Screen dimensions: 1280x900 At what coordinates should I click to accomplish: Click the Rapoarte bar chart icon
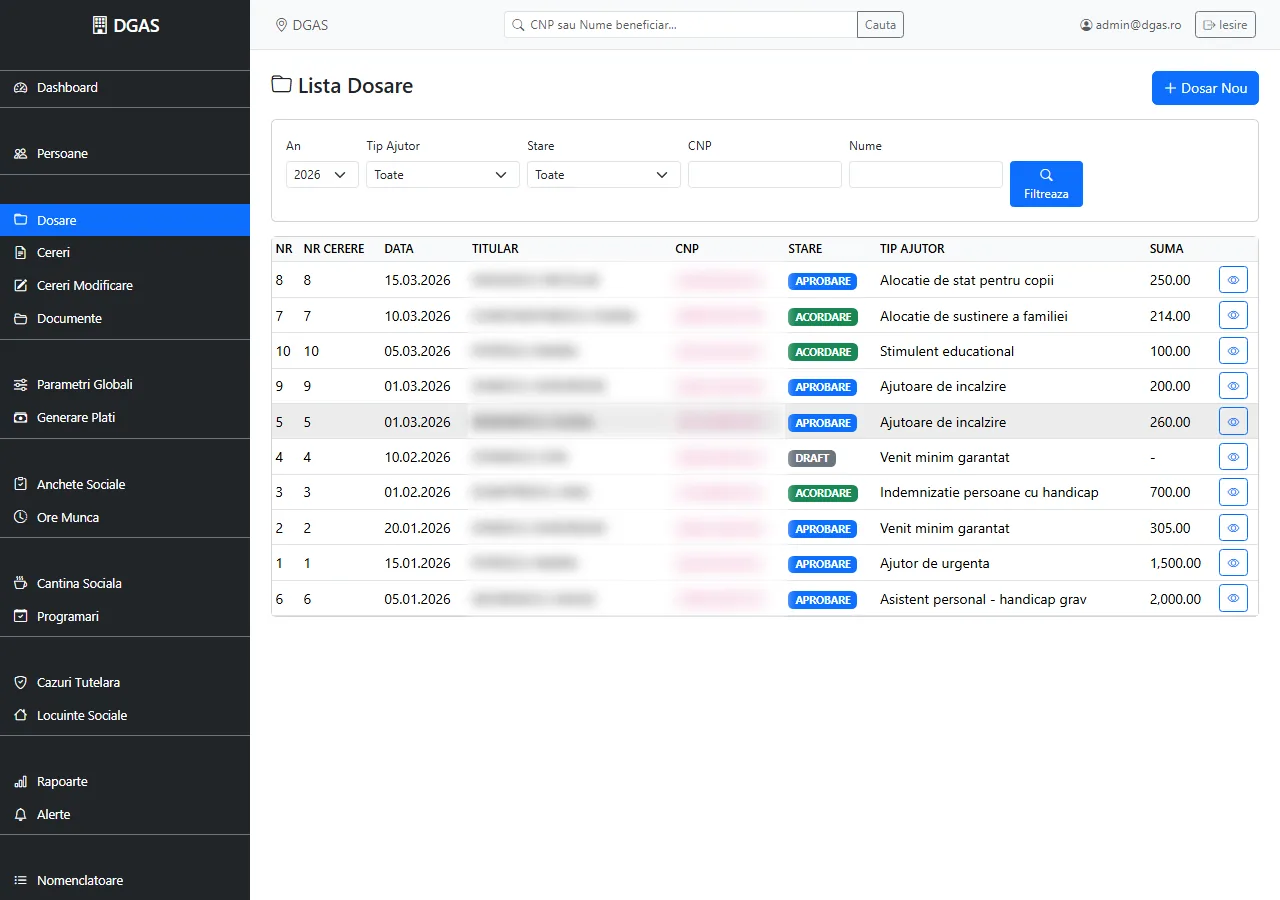pyautogui.click(x=20, y=782)
